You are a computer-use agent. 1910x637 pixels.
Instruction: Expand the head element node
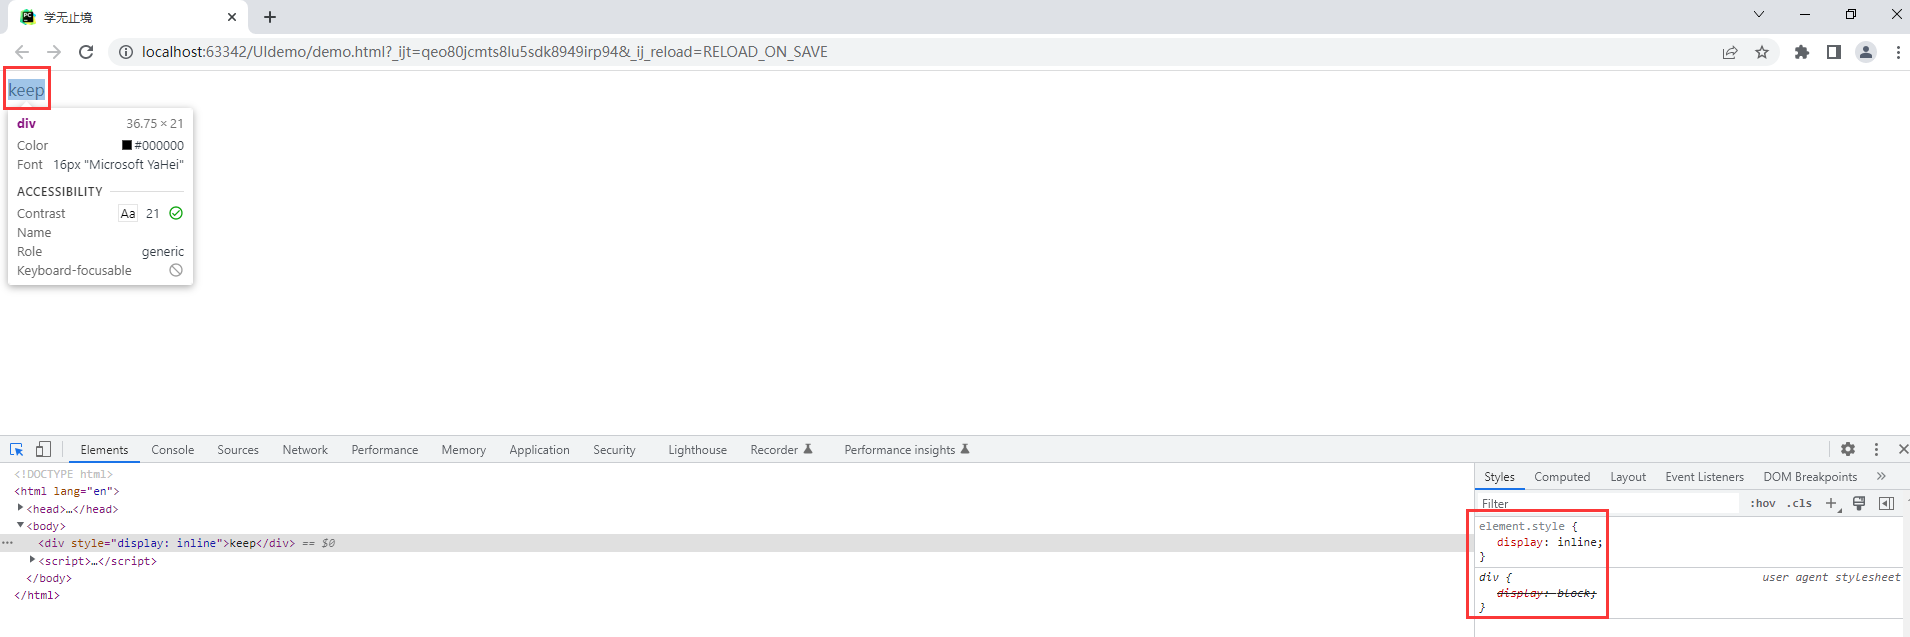point(20,508)
